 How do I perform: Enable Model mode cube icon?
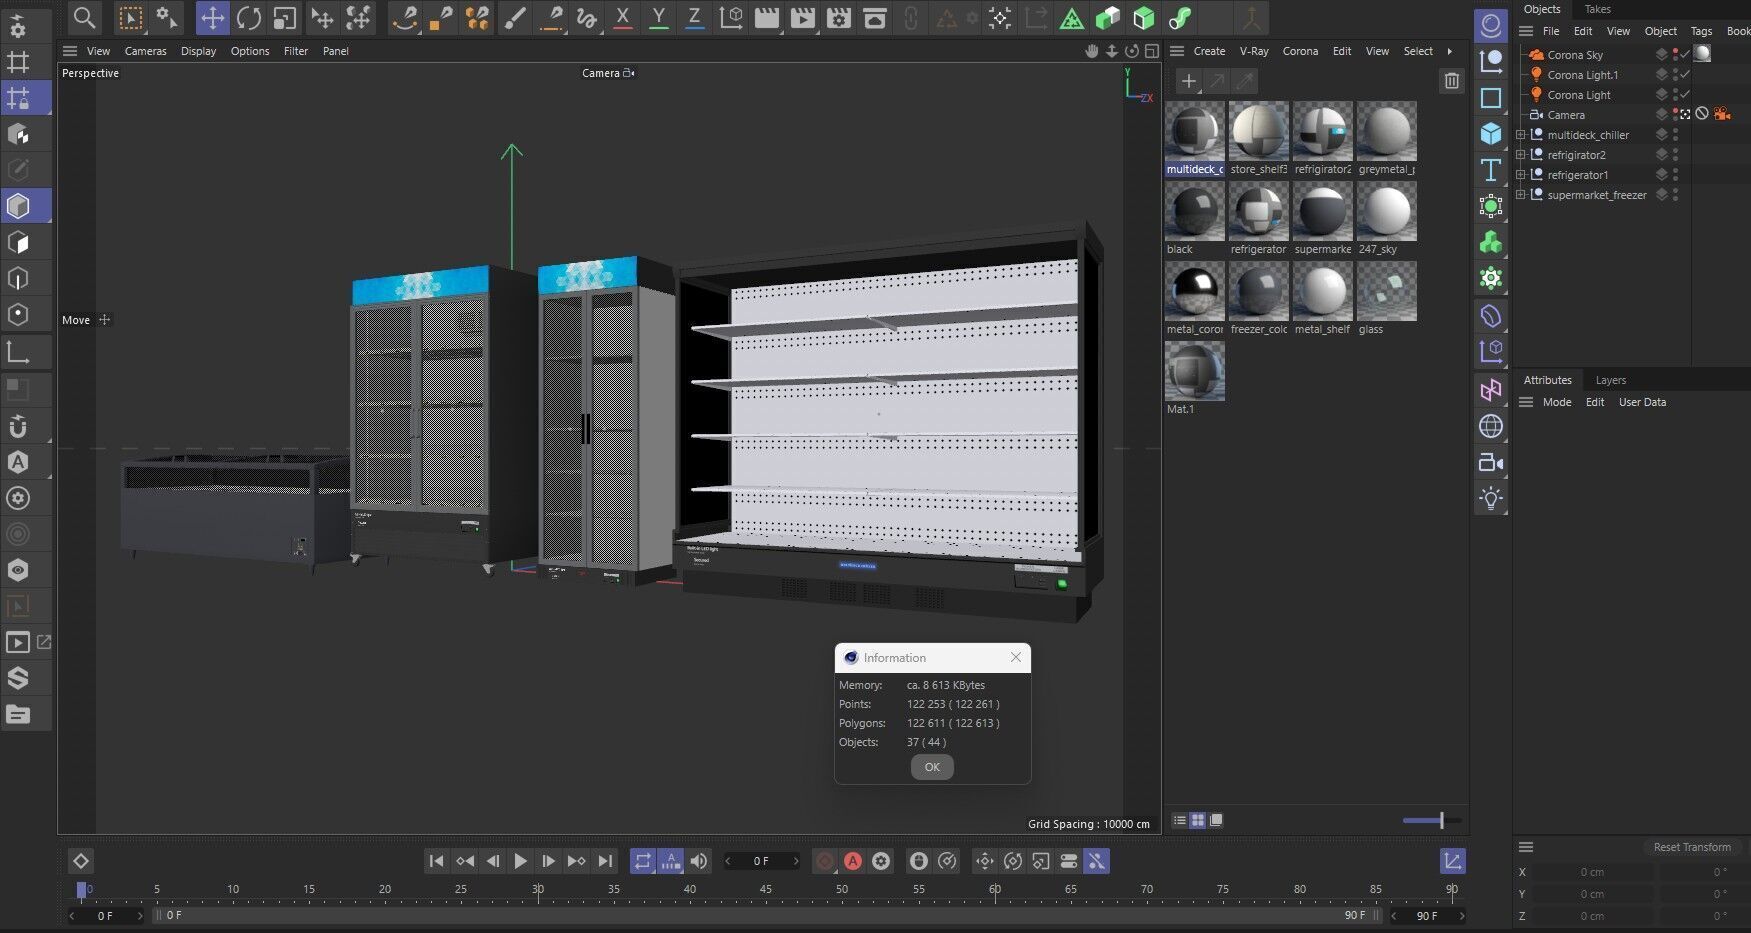(x=18, y=206)
